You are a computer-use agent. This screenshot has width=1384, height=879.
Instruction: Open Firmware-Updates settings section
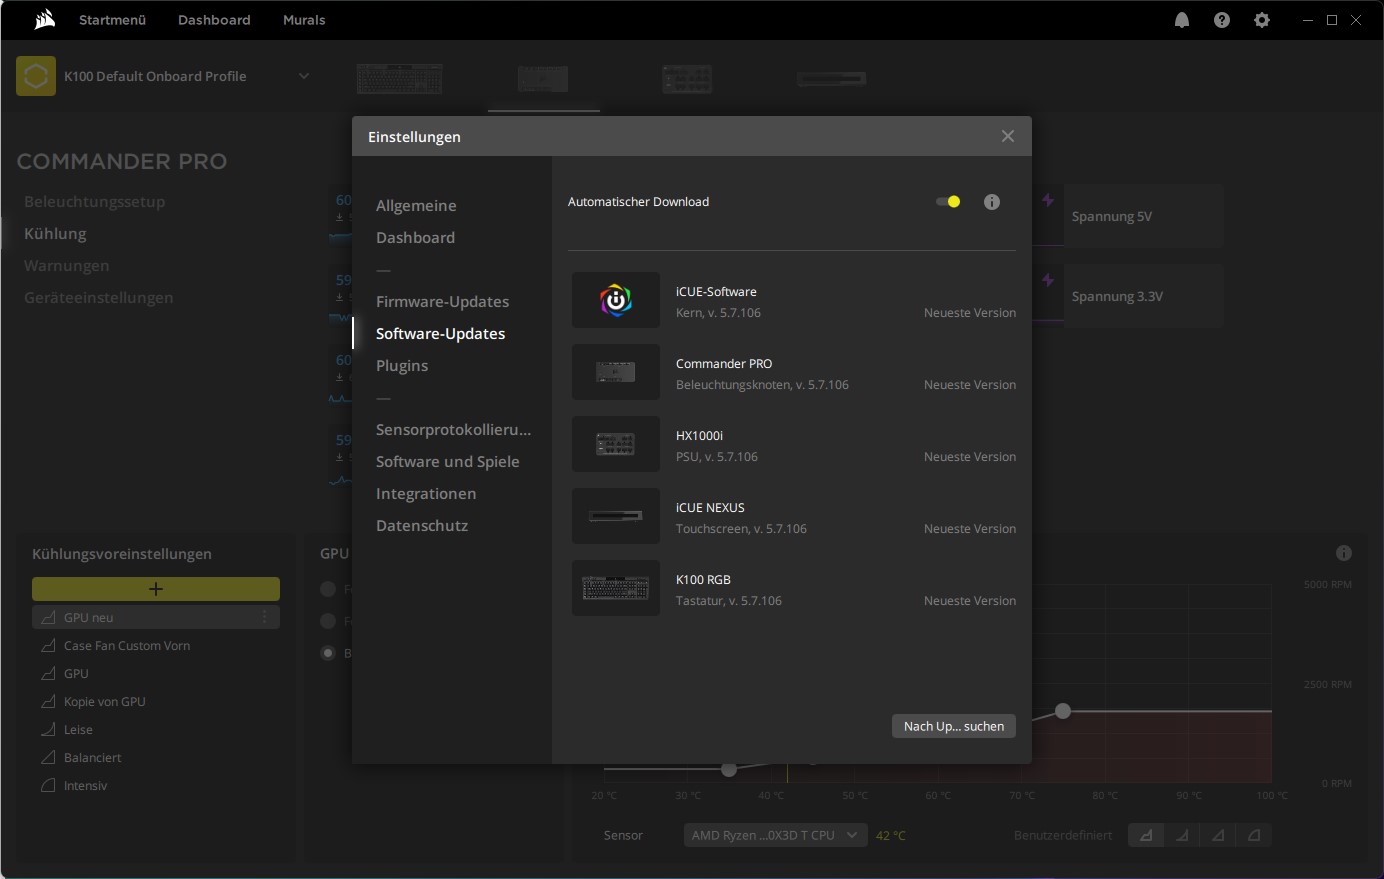tap(442, 301)
